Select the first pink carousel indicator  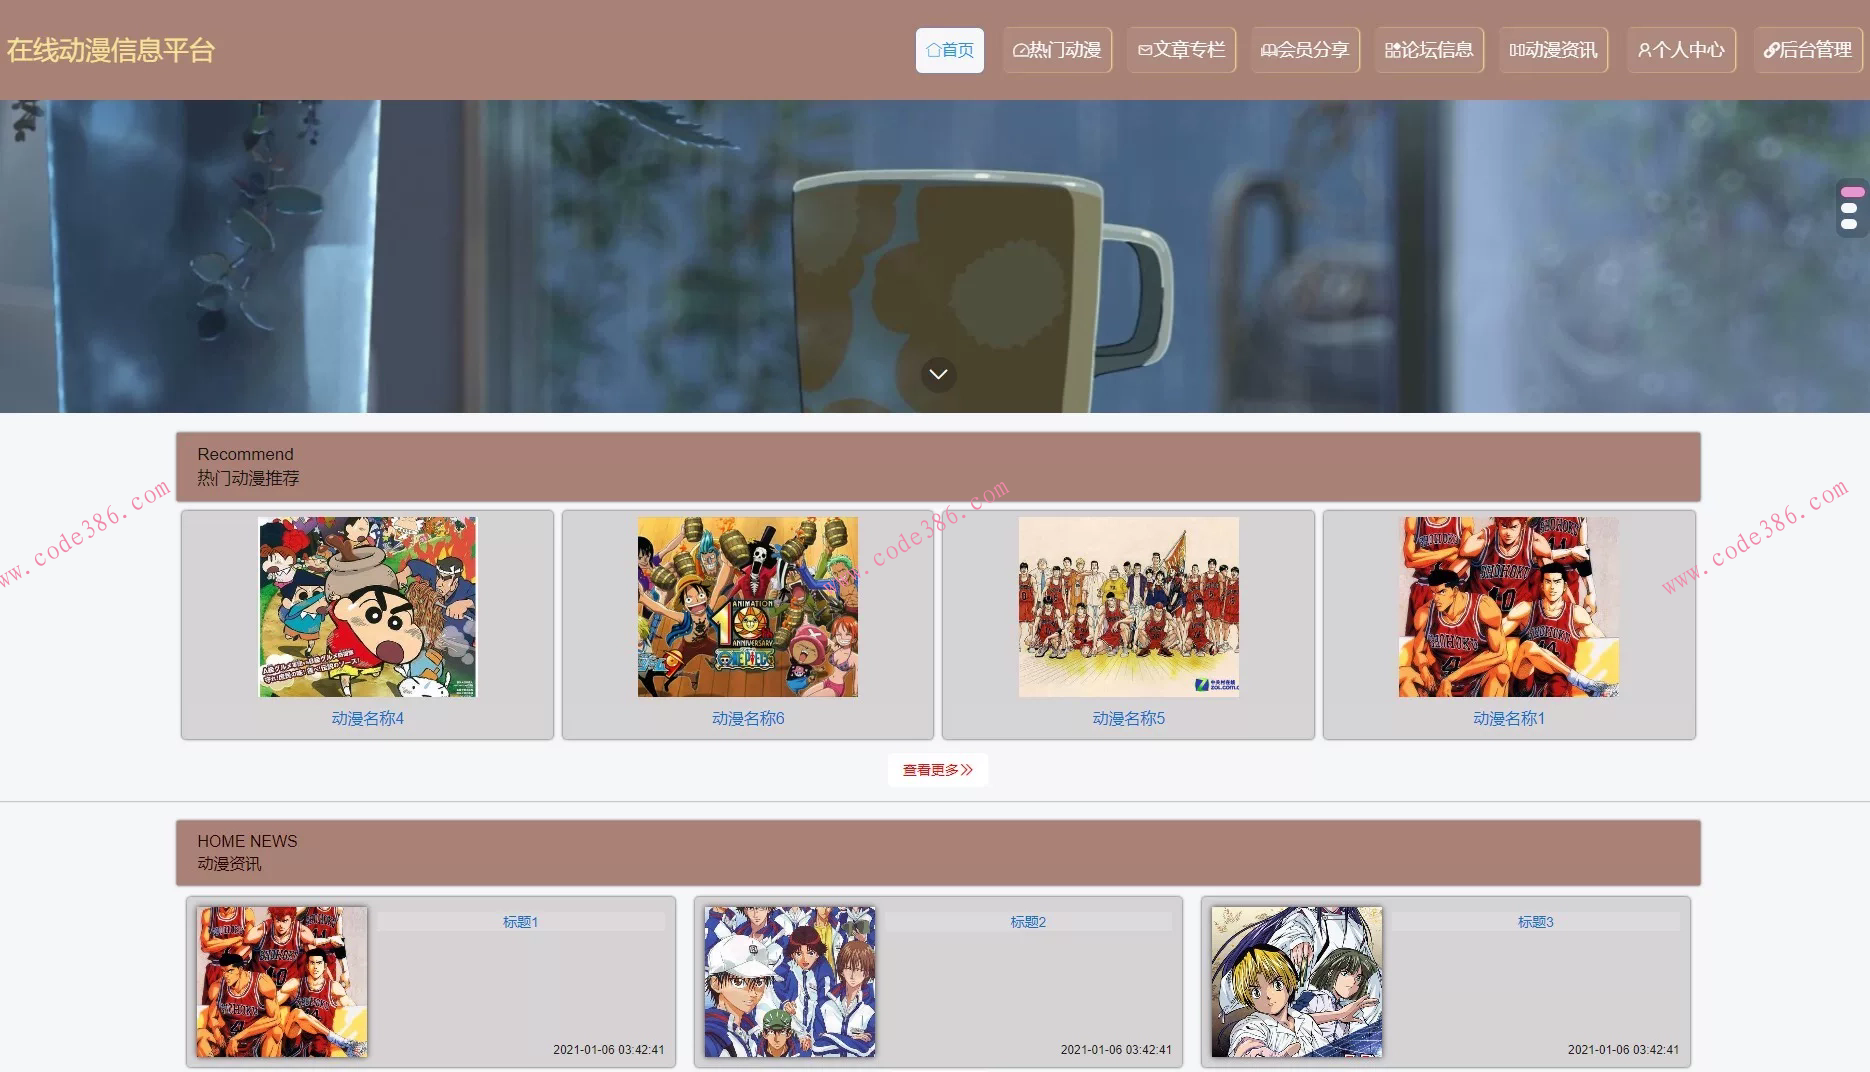pyautogui.click(x=1852, y=192)
